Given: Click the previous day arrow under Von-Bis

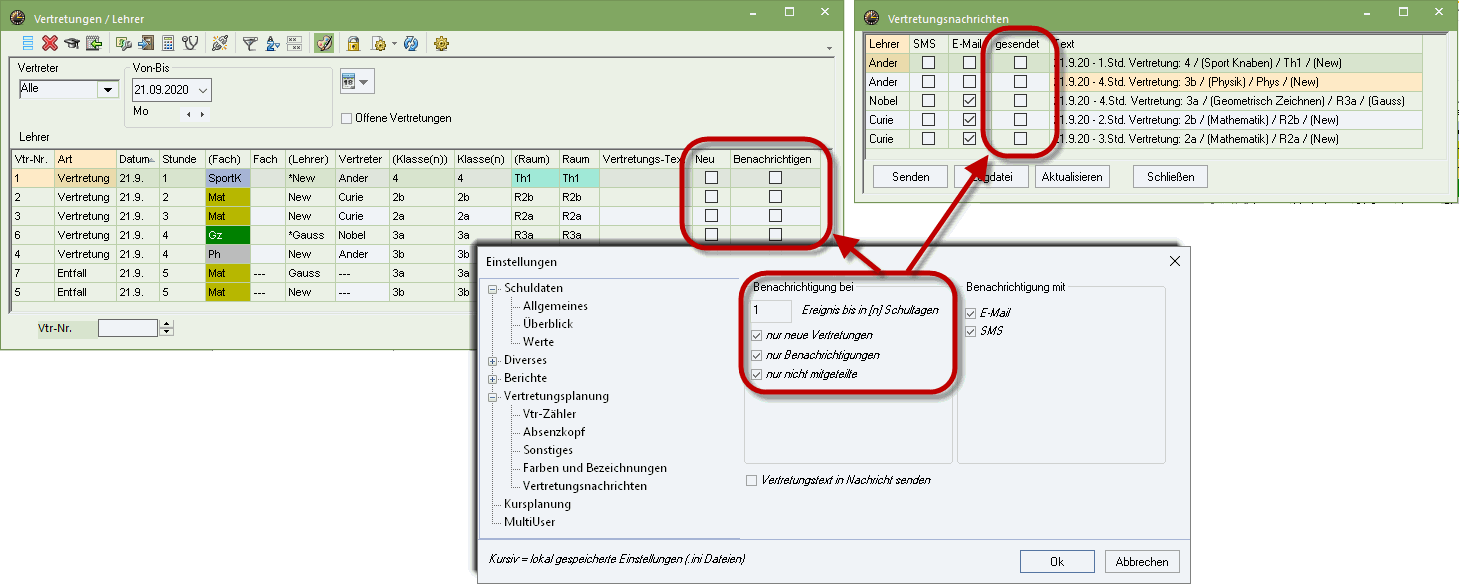Looking at the screenshot, I should click(x=187, y=114).
